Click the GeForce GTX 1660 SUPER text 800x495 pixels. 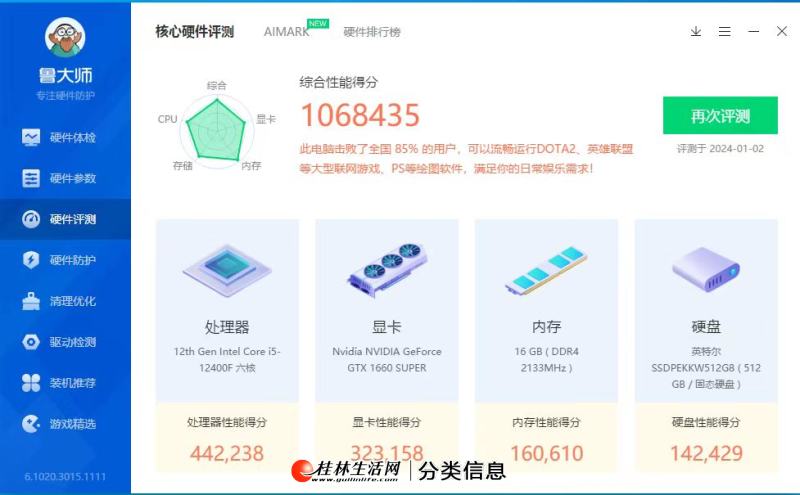tap(387, 359)
